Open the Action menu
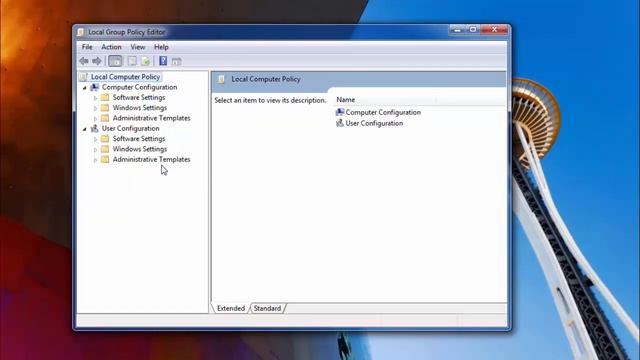 pyautogui.click(x=111, y=47)
